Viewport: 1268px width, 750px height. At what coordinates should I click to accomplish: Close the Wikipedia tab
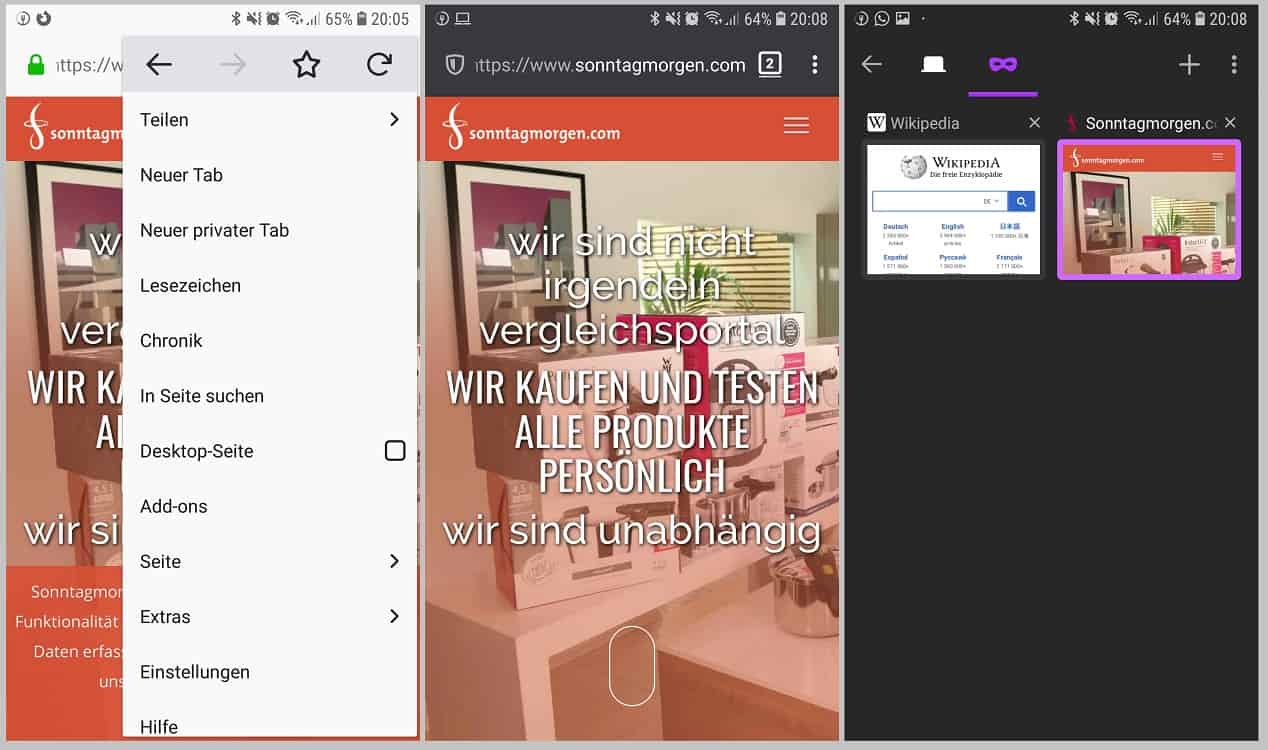(1034, 123)
